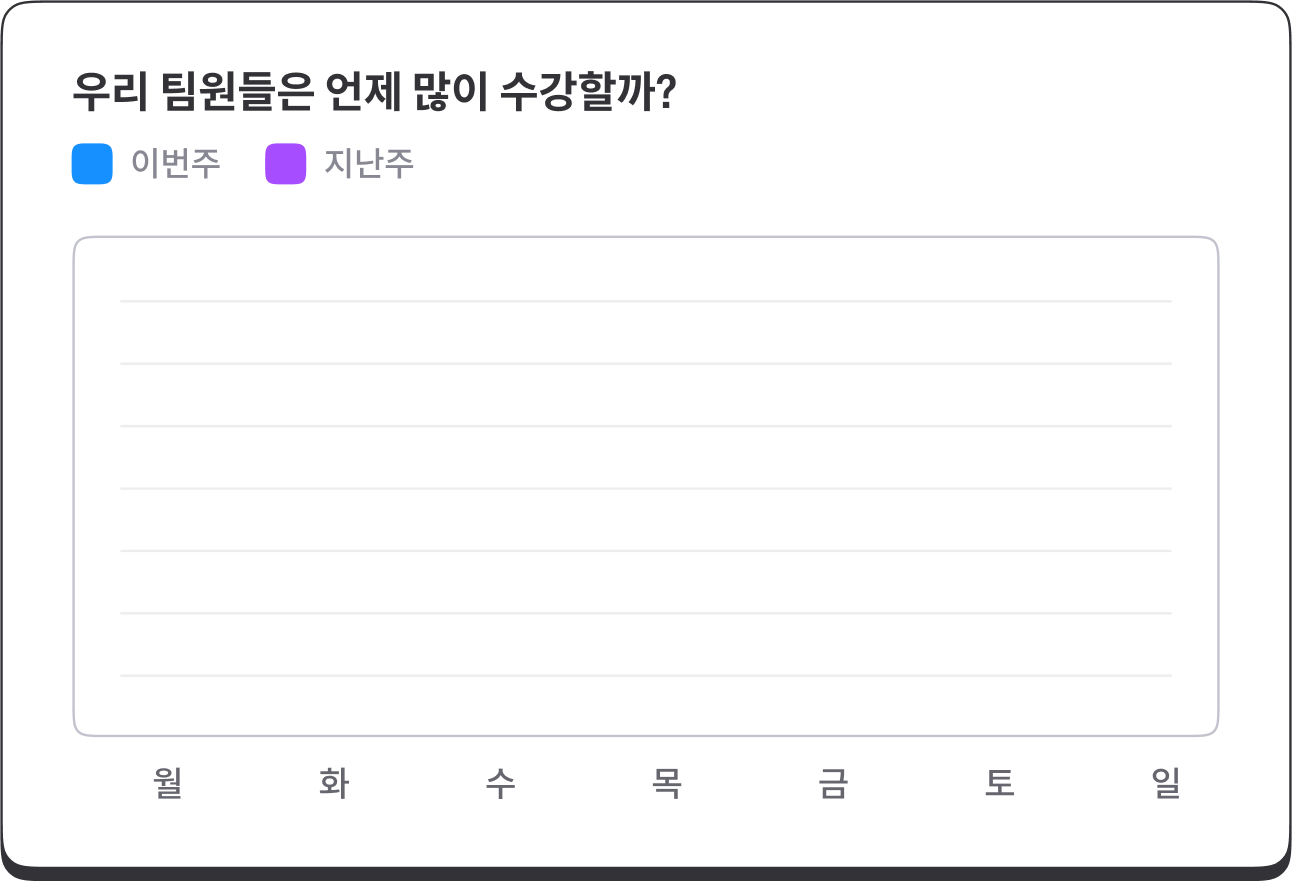Choose the 토 day label

pyautogui.click(x=999, y=783)
